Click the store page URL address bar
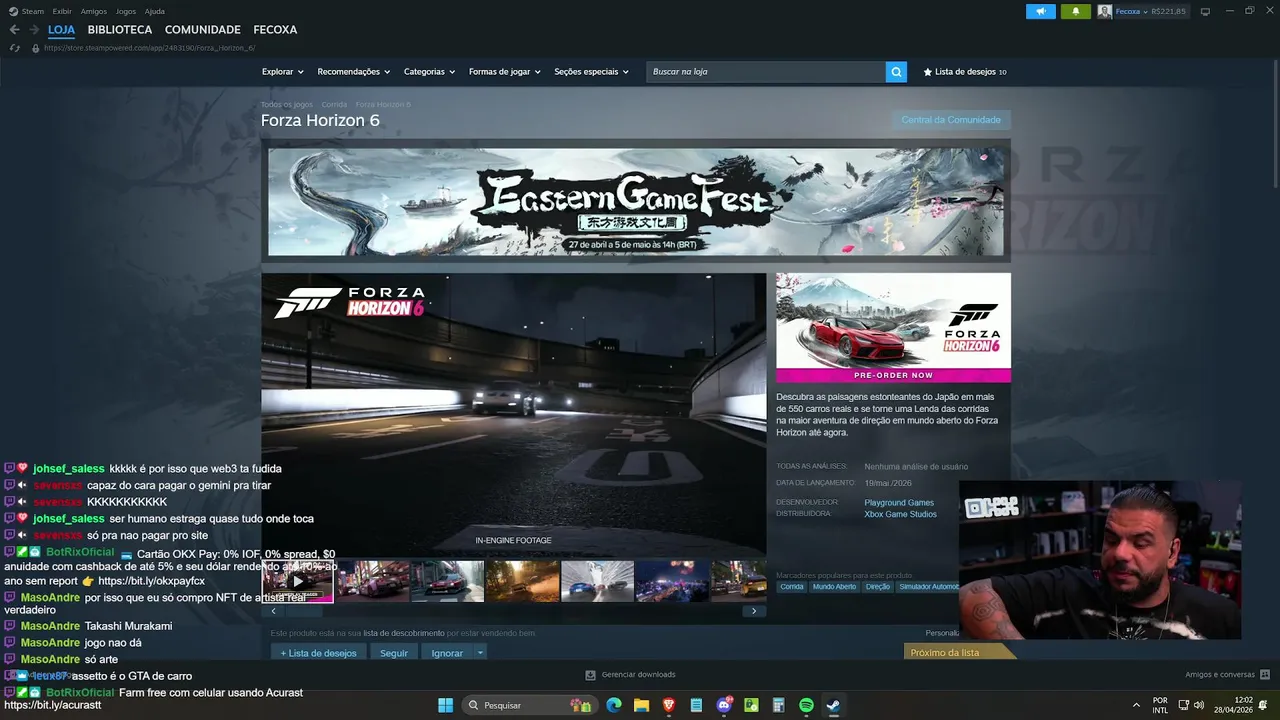Viewport: 1280px width, 720px height. point(150,48)
